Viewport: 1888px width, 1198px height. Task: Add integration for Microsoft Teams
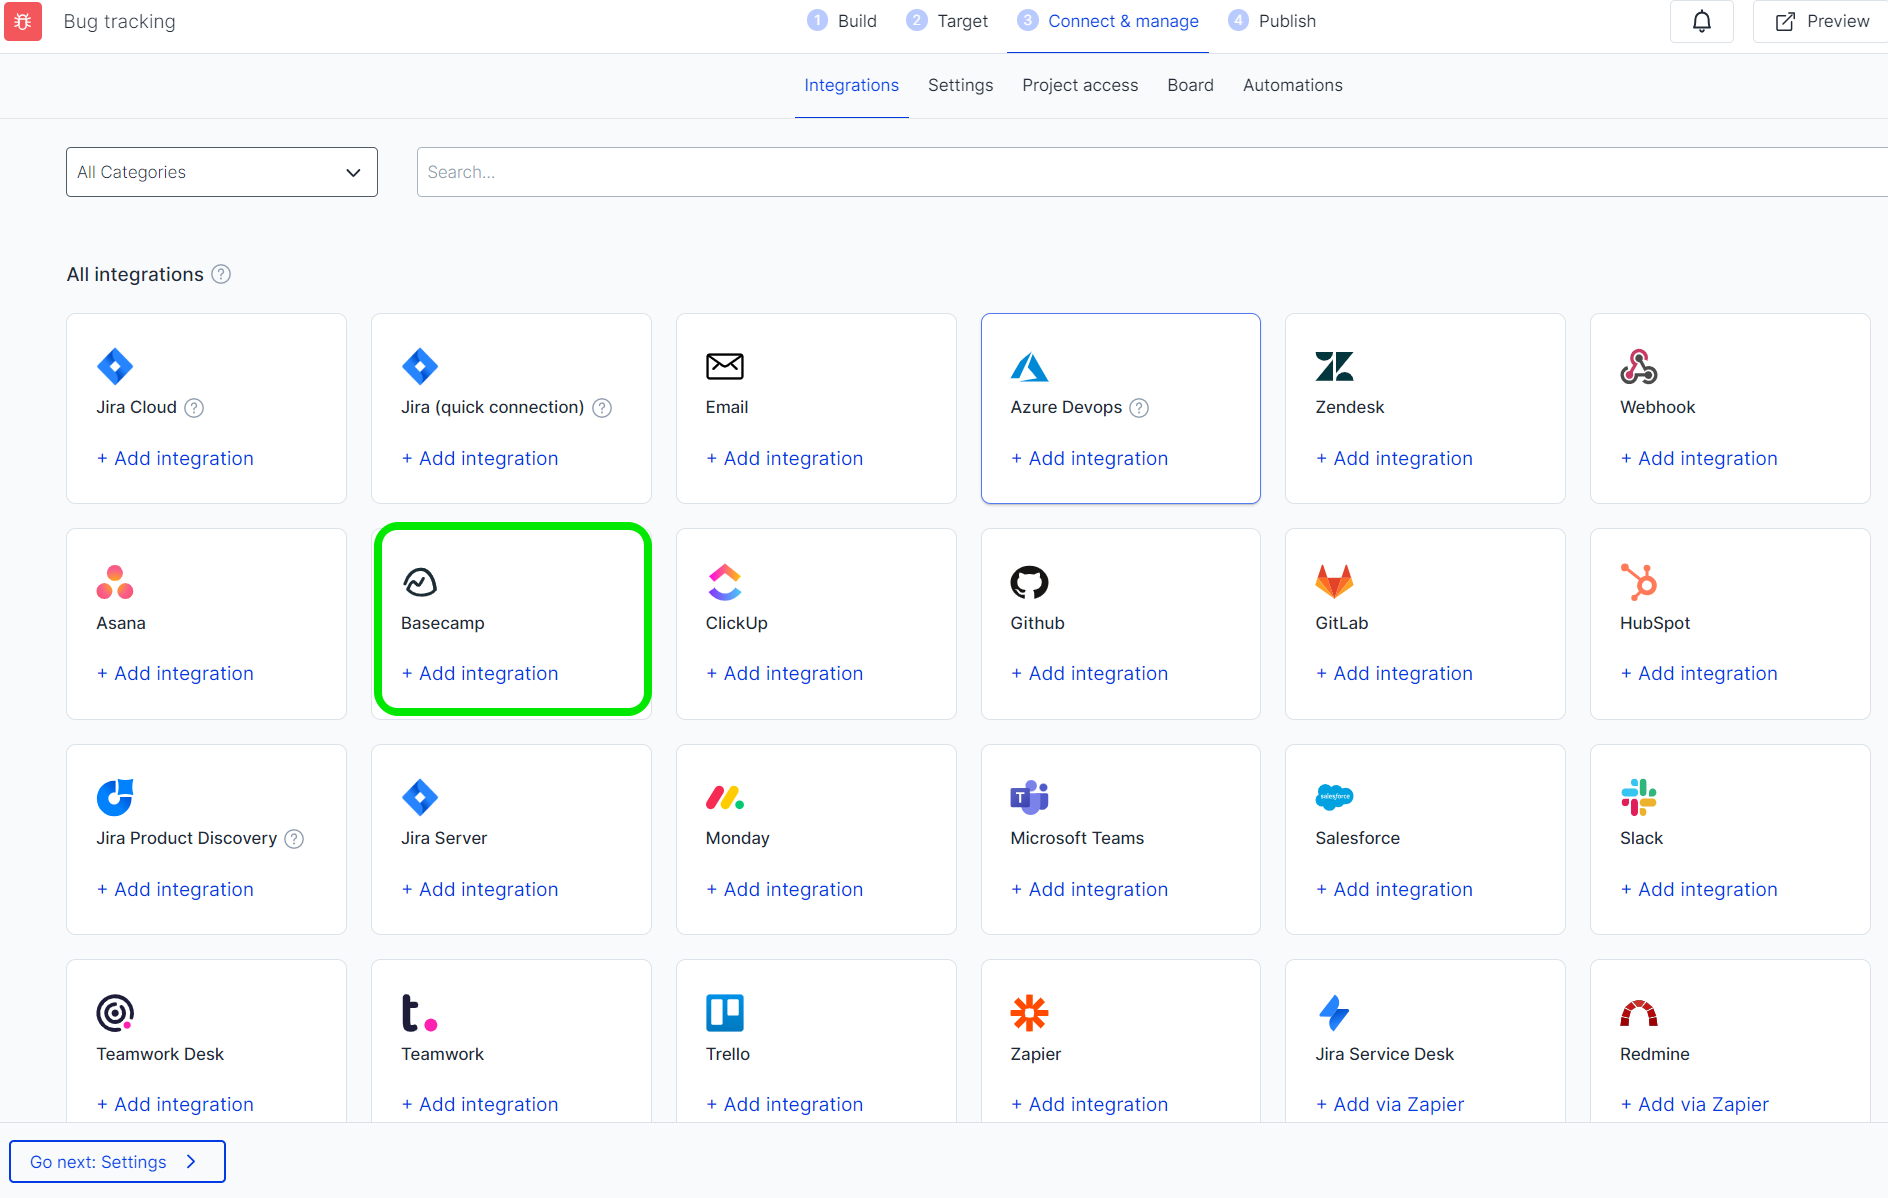(x=1089, y=889)
